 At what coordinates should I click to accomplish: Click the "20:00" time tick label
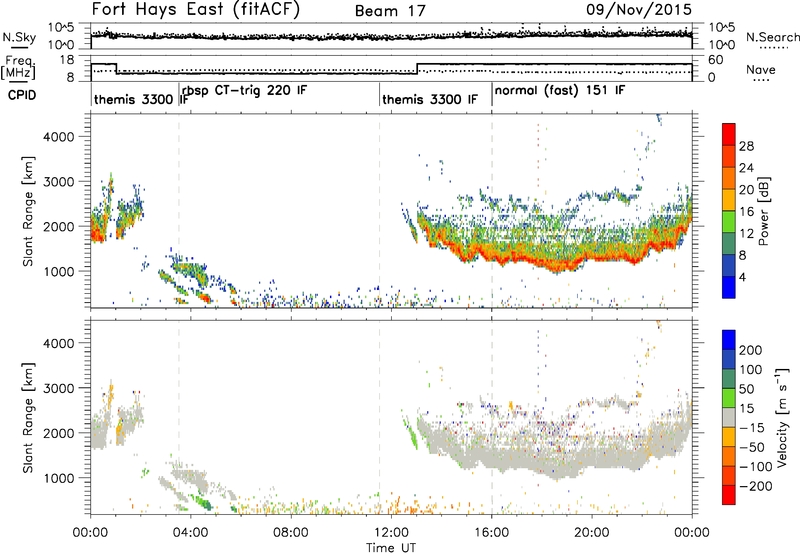coord(592,533)
